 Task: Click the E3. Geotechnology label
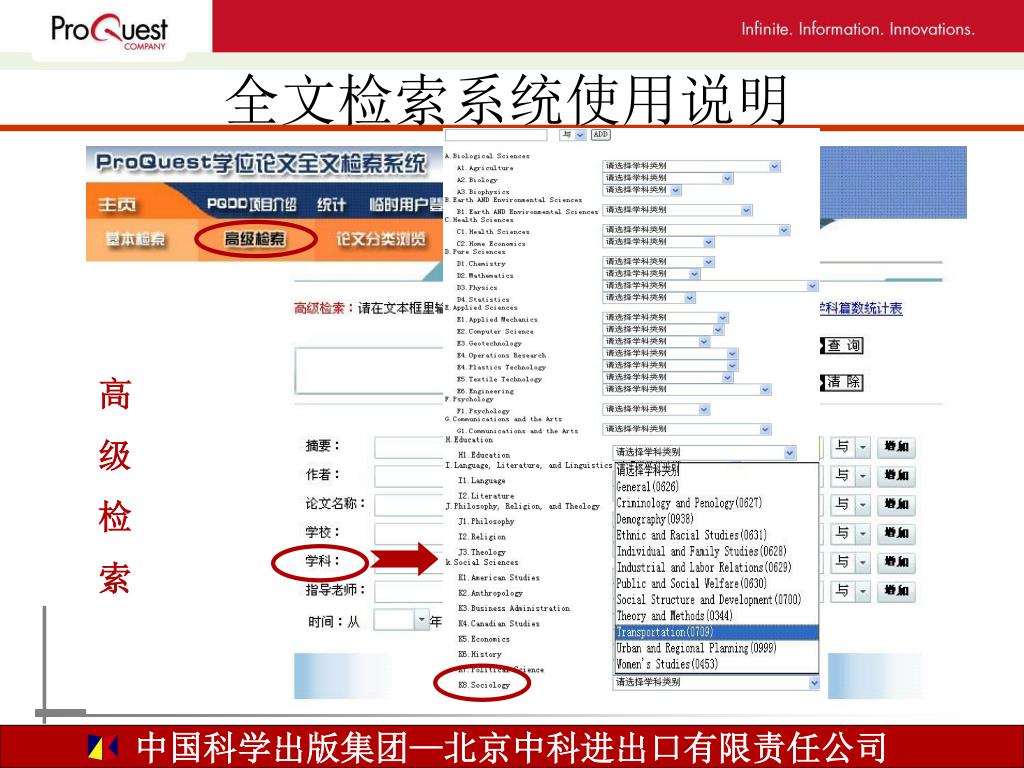pyautogui.click(x=489, y=344)
